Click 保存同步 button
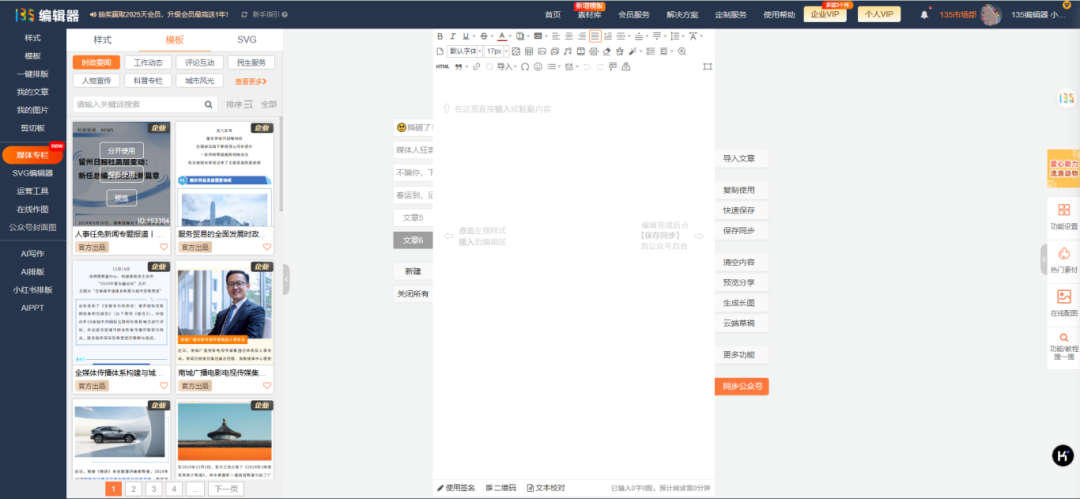 741,230
